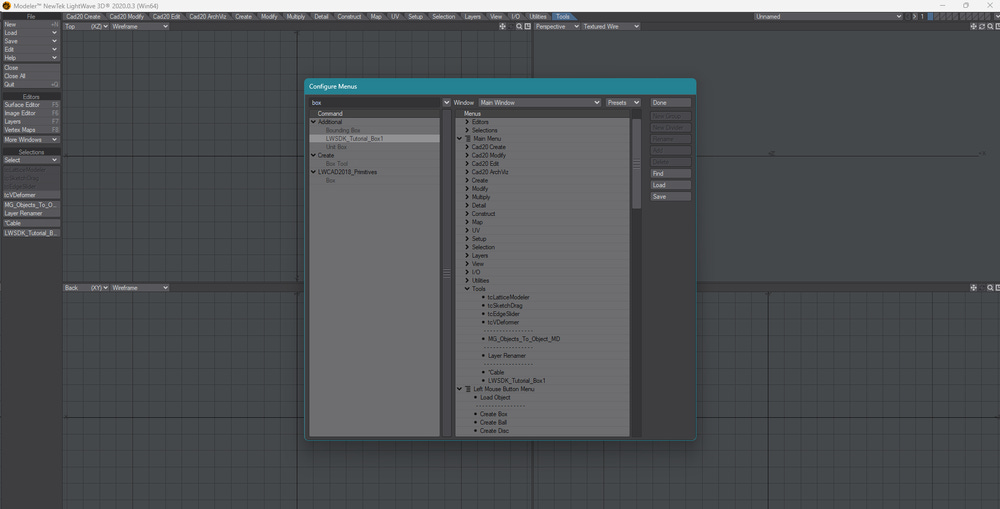1000x509 pixels.
Task: Select tcLatticeModeler in menu tree
Action: pyautogui.click(x=508, y=297)
